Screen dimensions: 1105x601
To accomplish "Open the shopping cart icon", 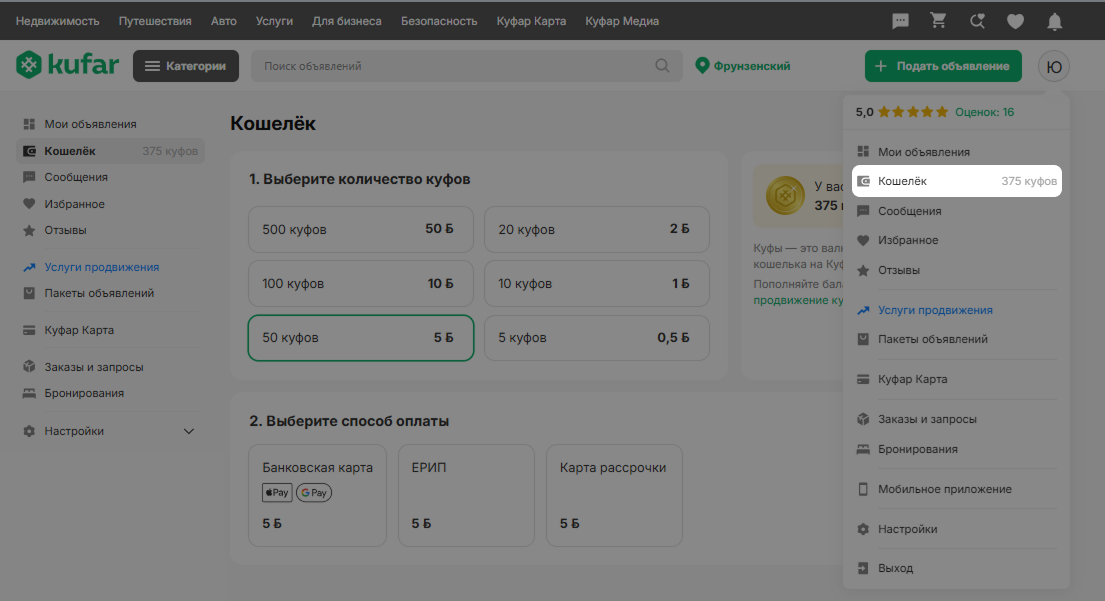I will [938, 20].
